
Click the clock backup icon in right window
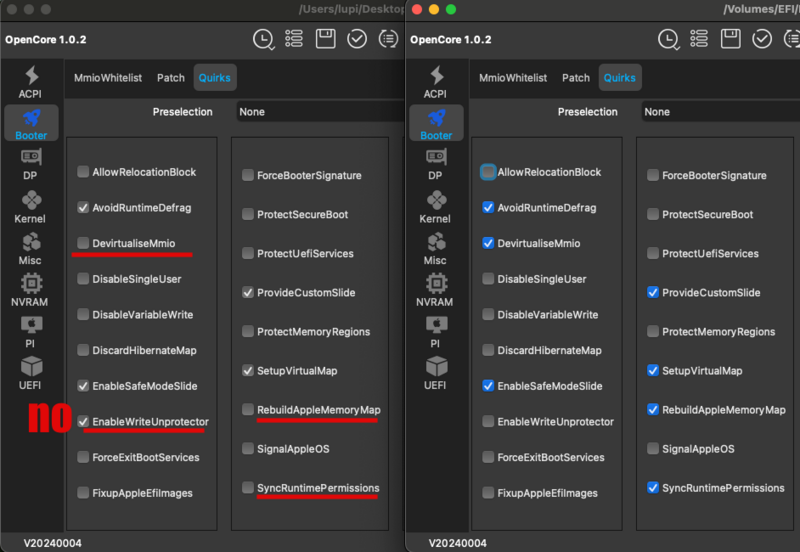coord(668,39)
